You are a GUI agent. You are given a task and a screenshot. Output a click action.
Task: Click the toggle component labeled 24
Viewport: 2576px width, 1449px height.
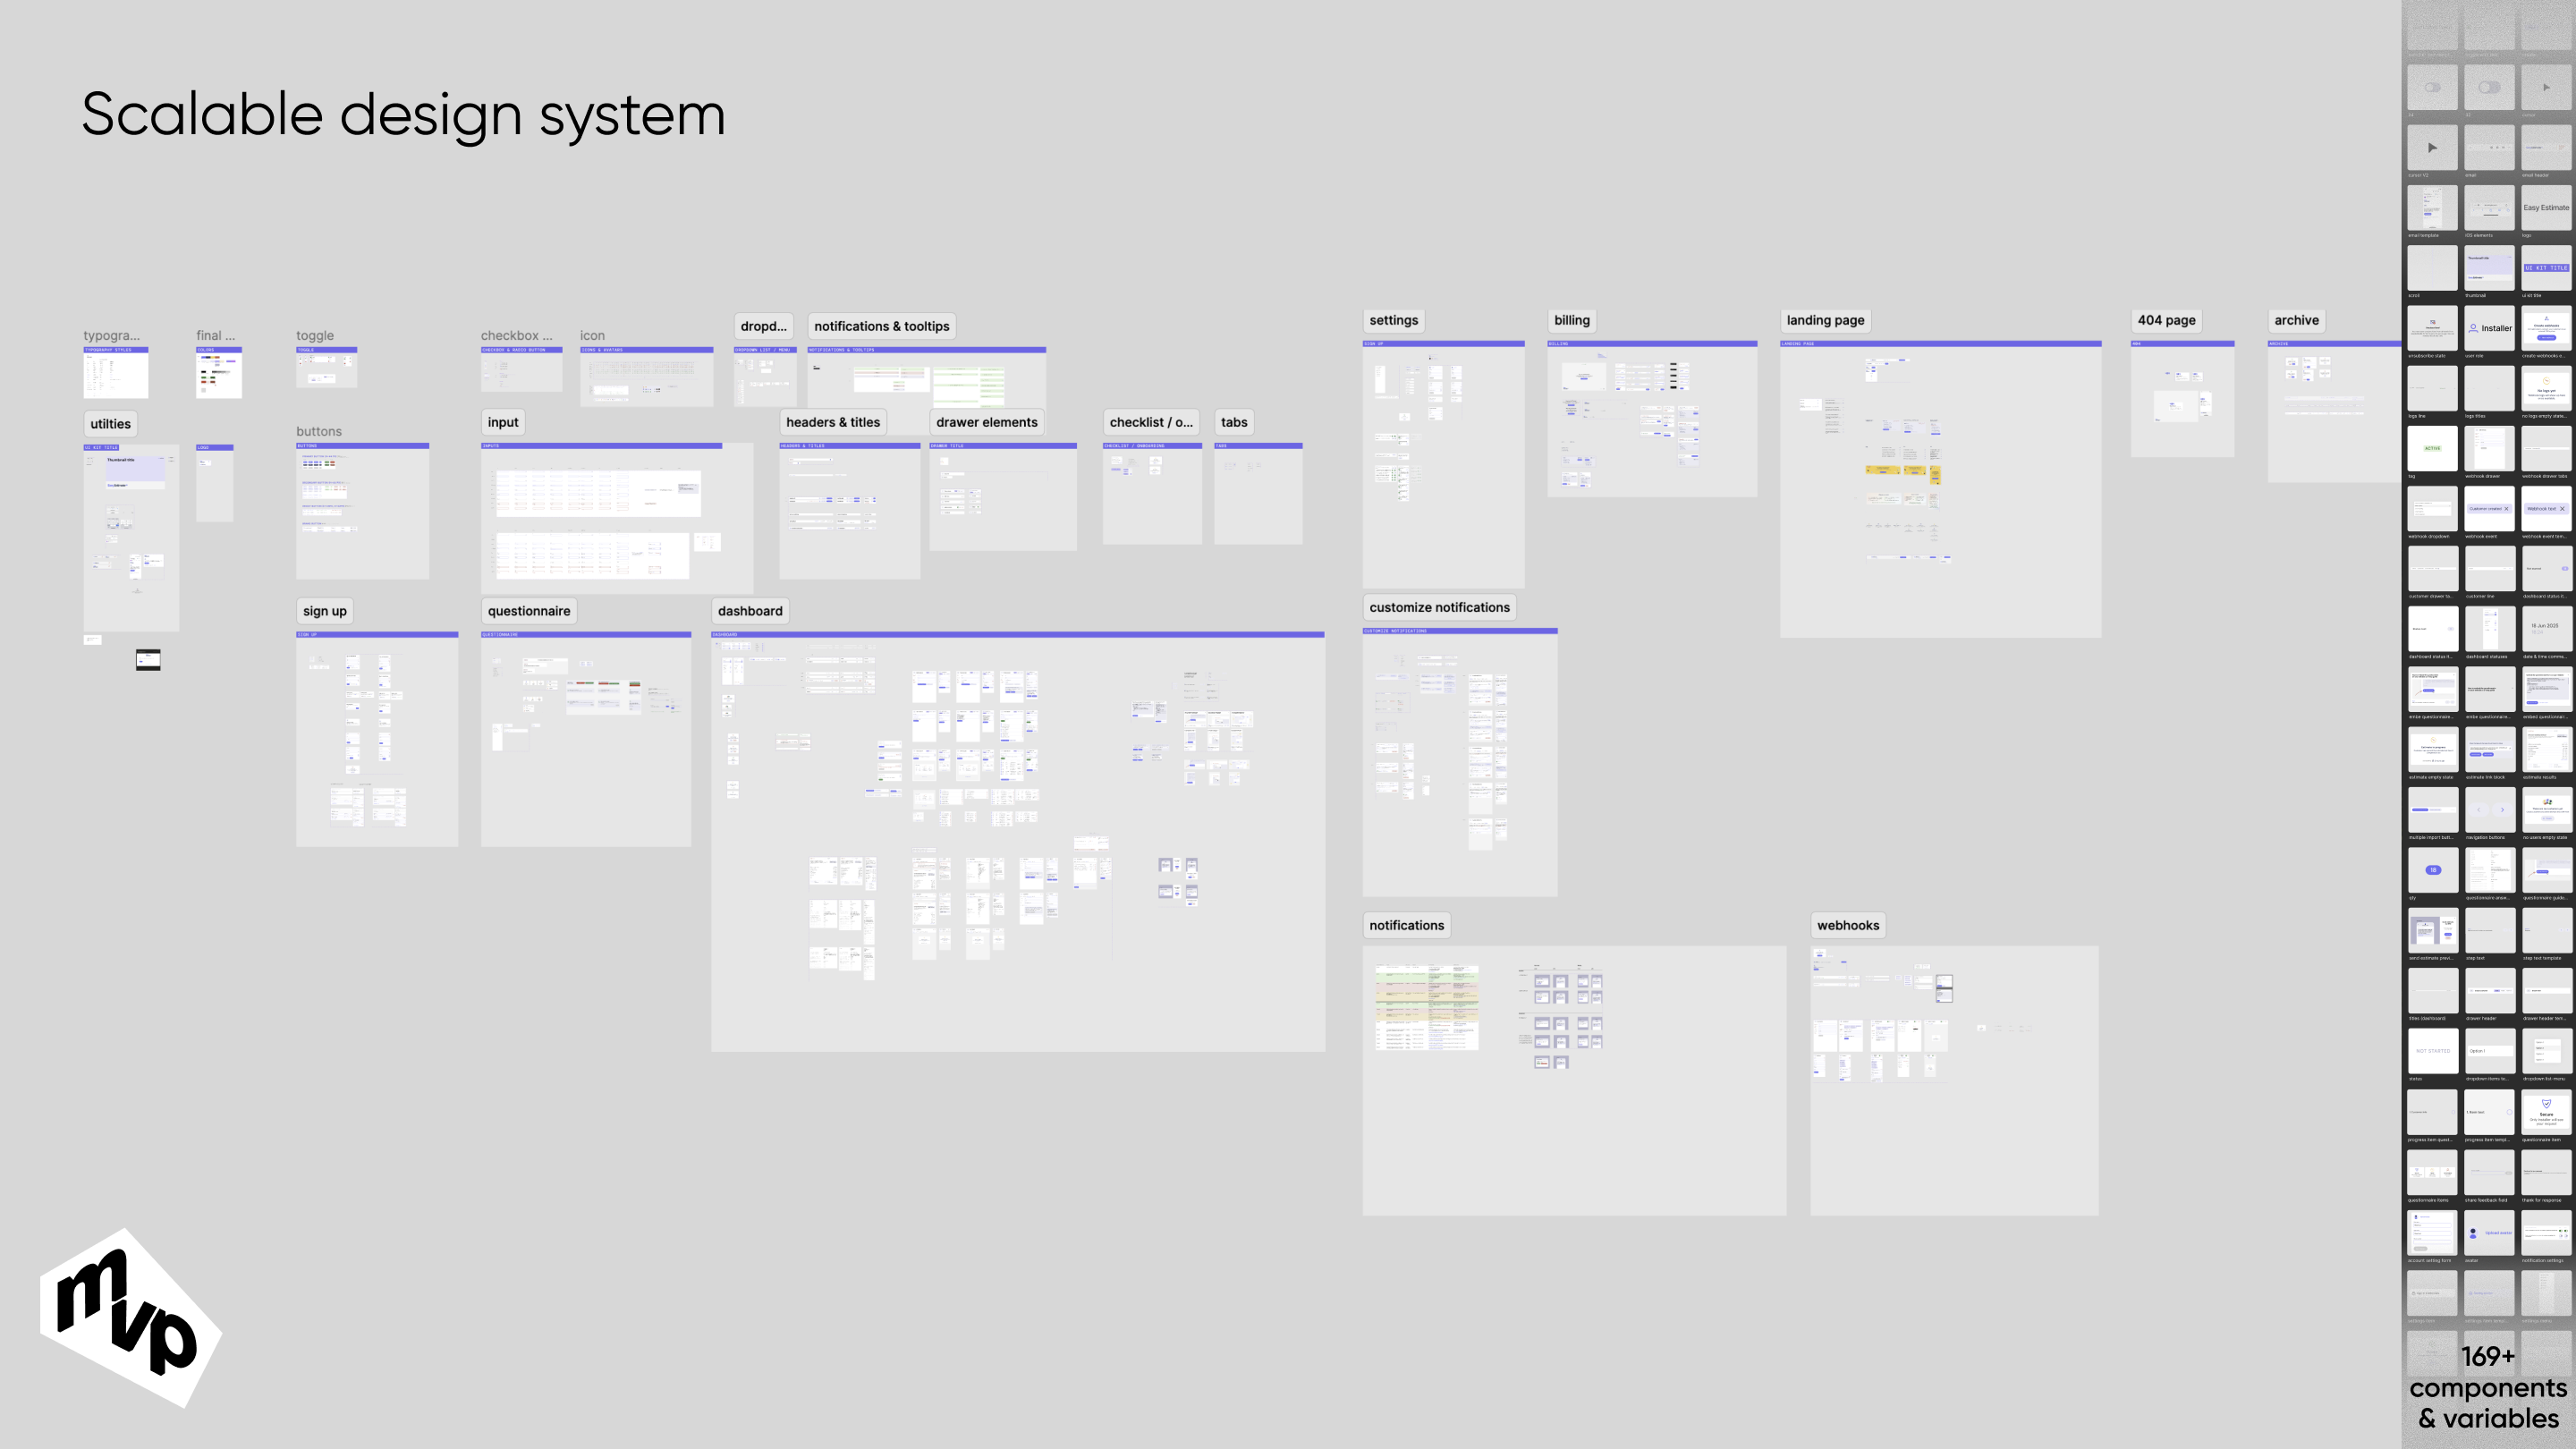point(2432,88)
